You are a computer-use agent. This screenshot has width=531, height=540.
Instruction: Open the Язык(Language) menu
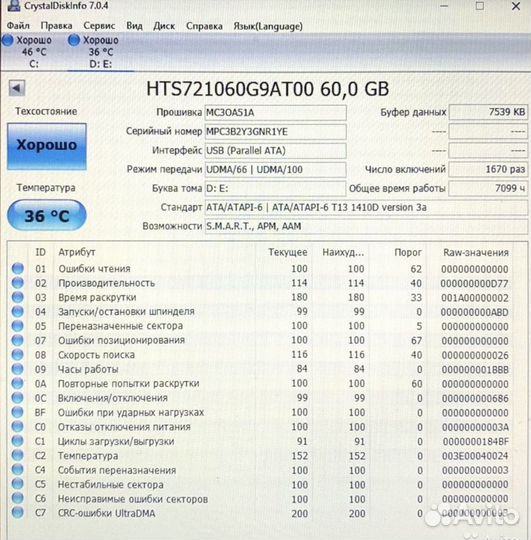pyautogui.click(x=268, y=26)
